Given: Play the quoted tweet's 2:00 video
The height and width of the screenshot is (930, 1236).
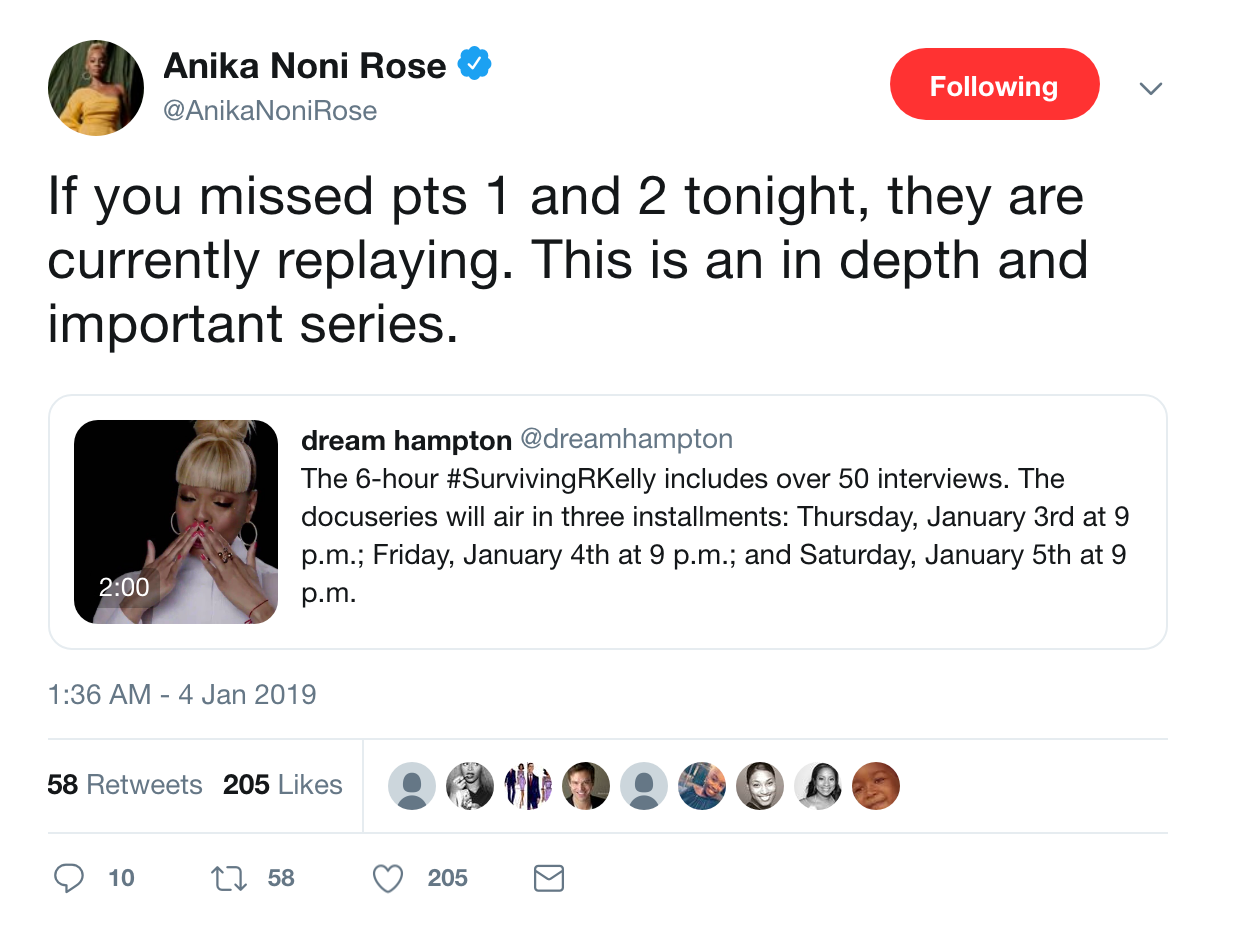Looking at the screenshot, I should point(176,521).
